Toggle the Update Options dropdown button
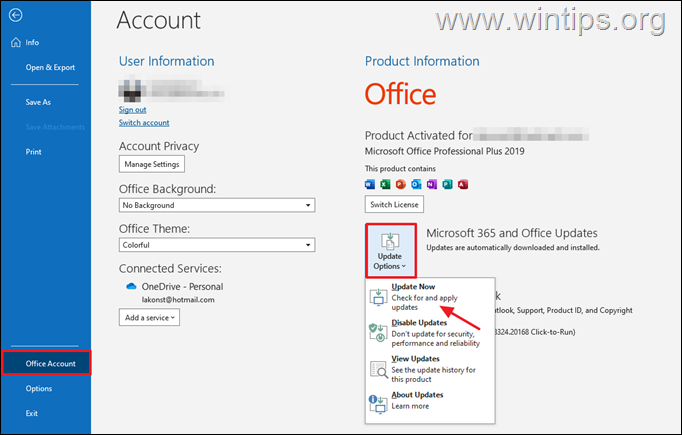Viewport: 682px width, 435px height. 391,251
